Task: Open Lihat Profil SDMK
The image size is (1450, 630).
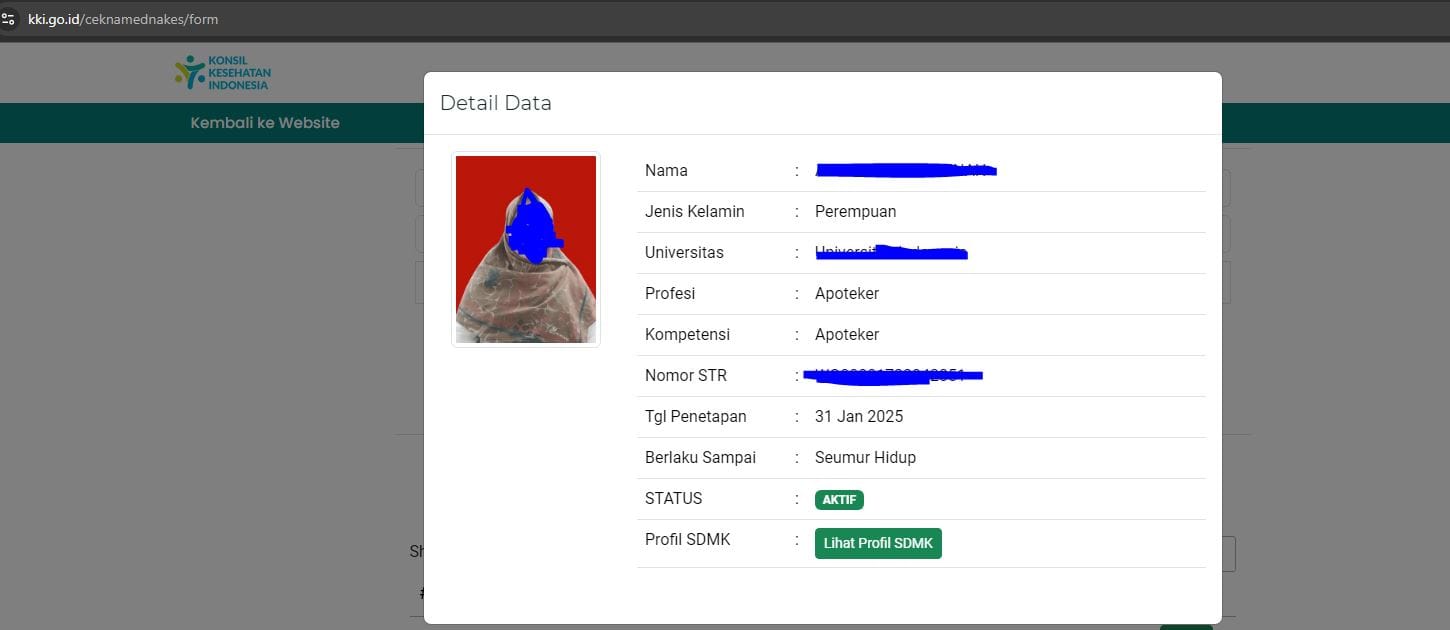Action: [x=877, y=543]
